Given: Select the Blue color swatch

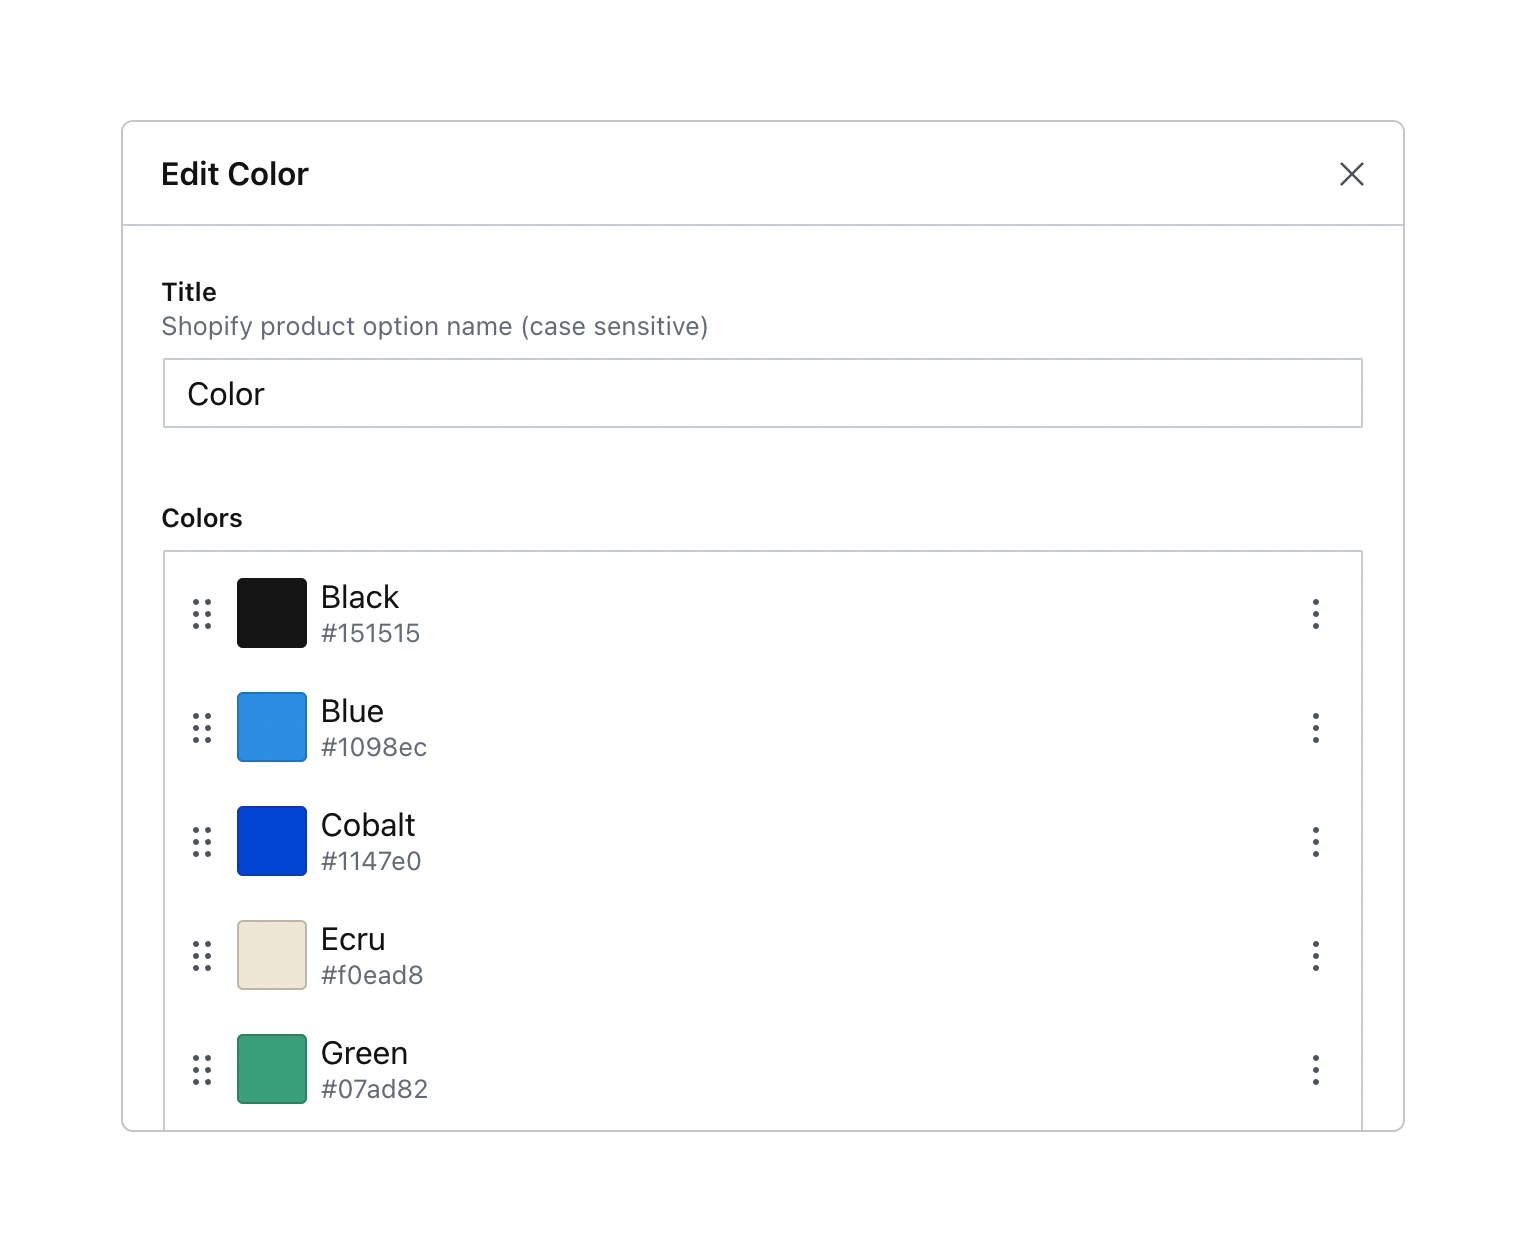Looking at the screenshot, I should [x=272, y=727].
